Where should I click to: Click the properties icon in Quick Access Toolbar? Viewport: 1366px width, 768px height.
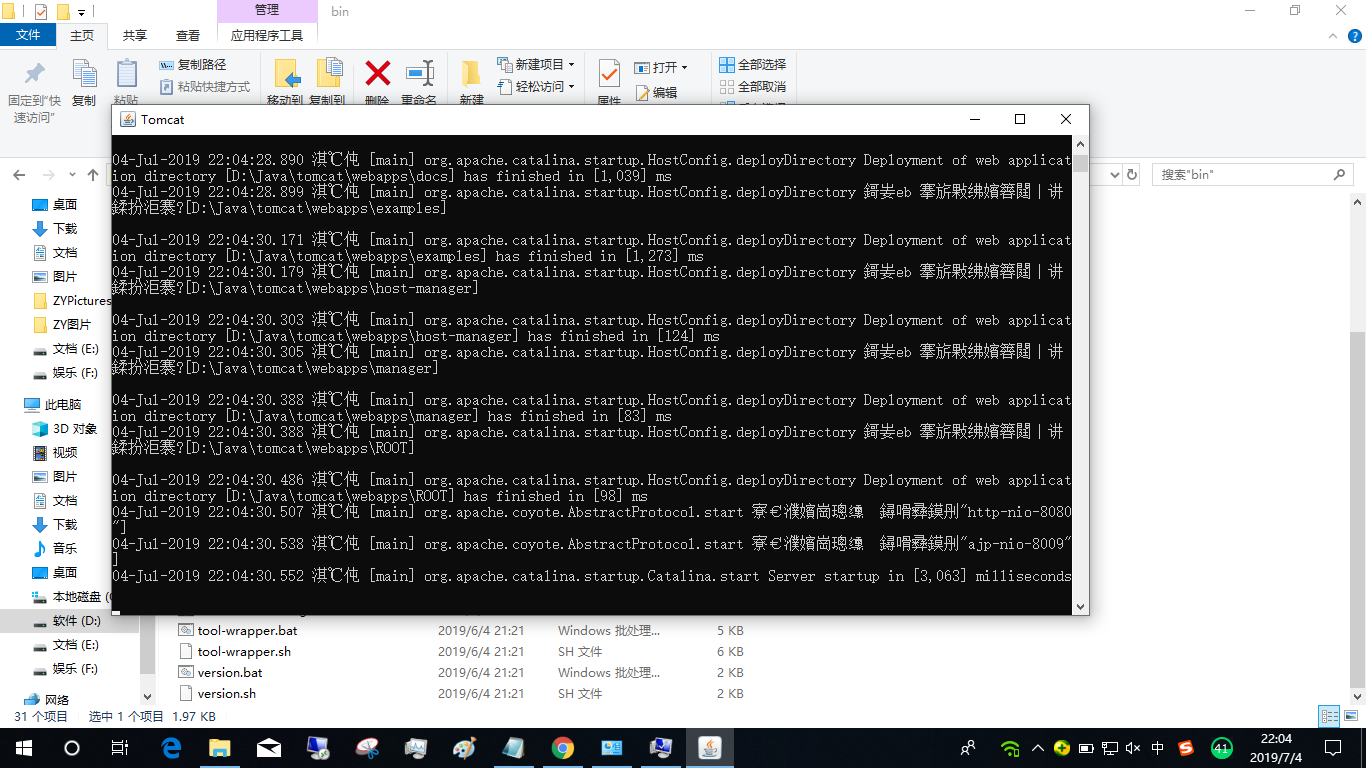(41, 12)
